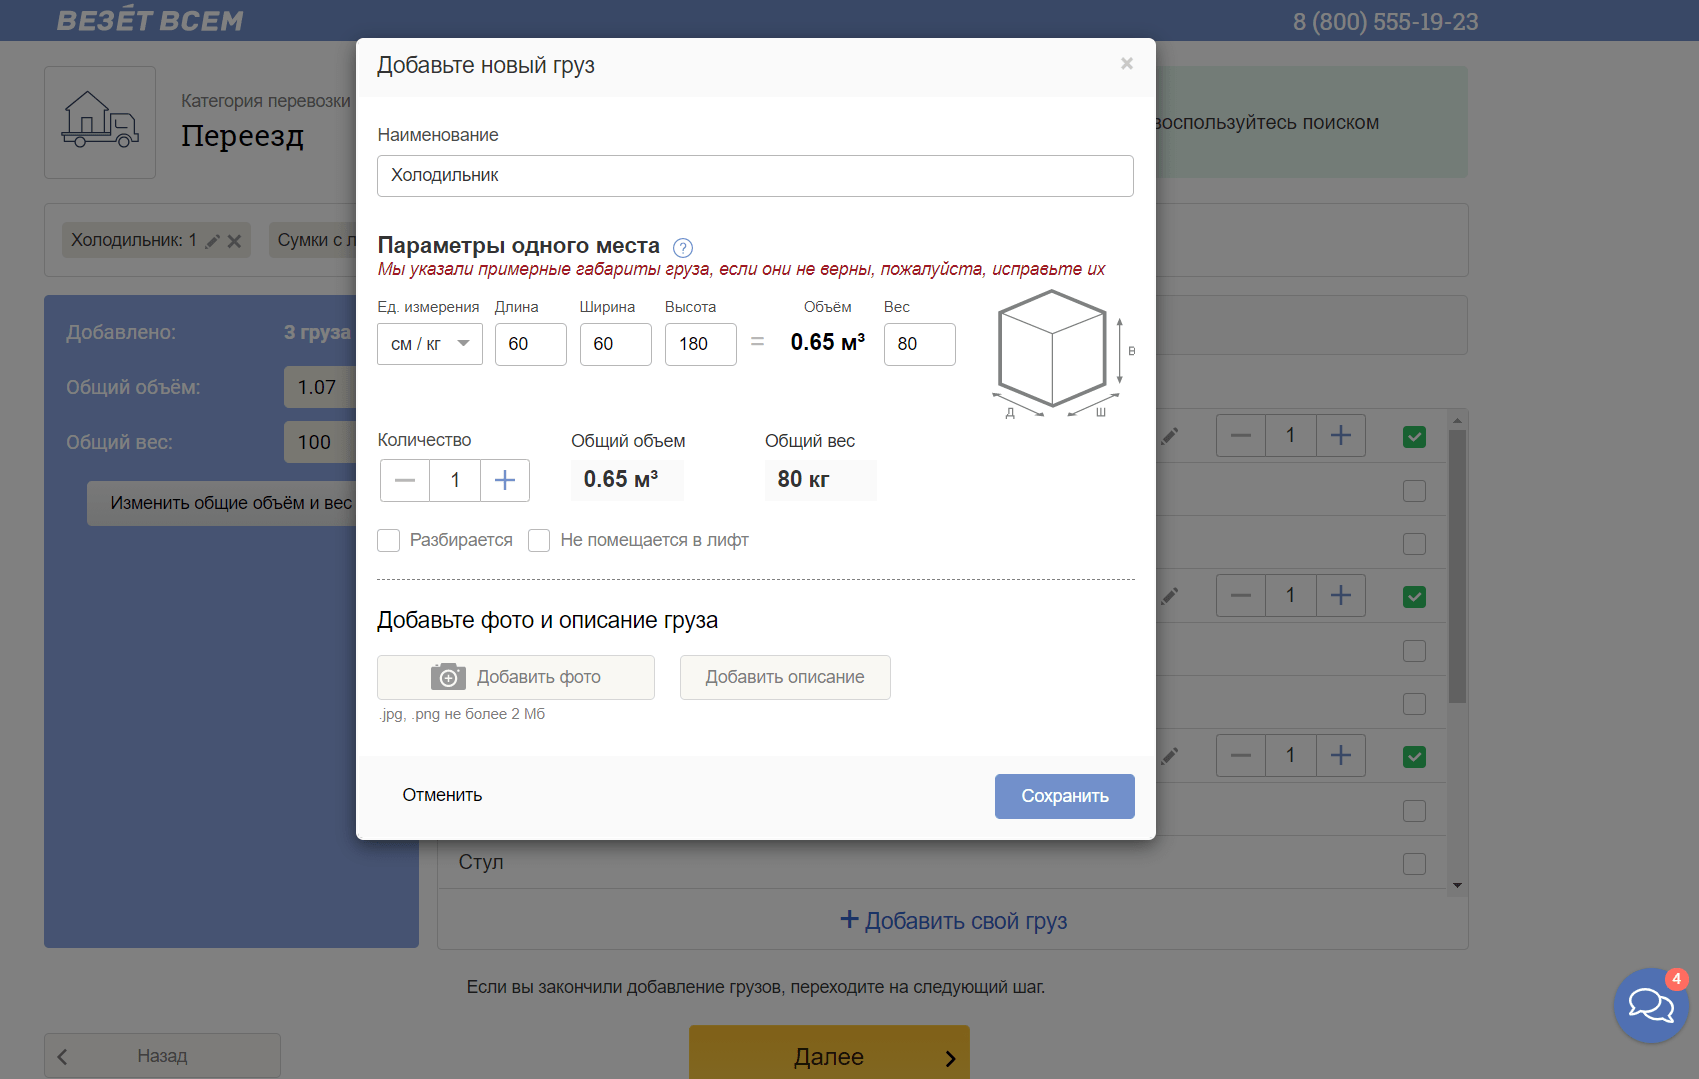Click the Стул list row text
The image size is (1699, 1079).
point(481,862)
